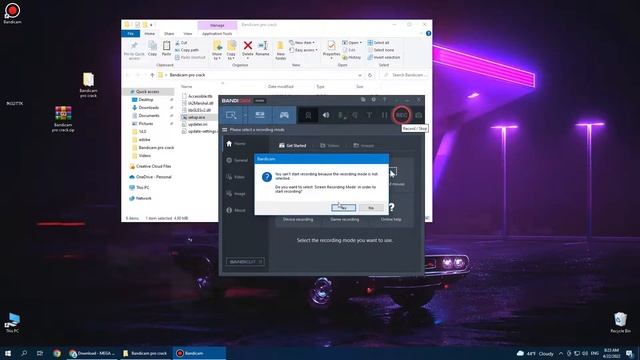Open the General section in Bandicam sidebar
Image resolution: width=640 pixels, height=360 pixels.
(237, 160)
